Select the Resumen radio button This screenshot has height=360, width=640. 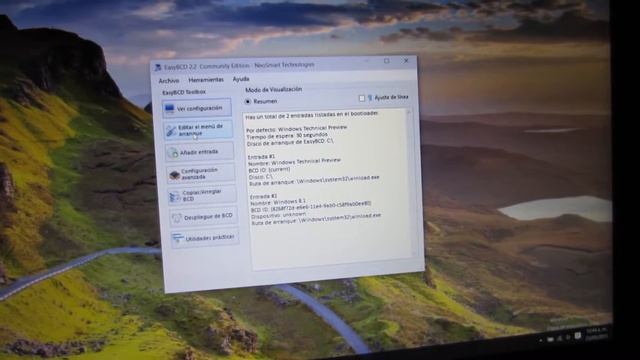[248, 101]
